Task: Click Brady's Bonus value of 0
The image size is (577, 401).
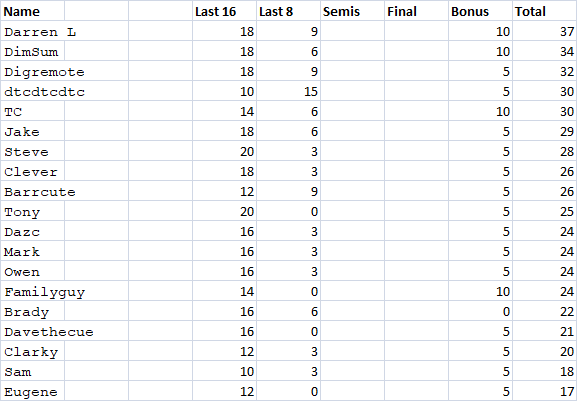Action: (480, 311)
